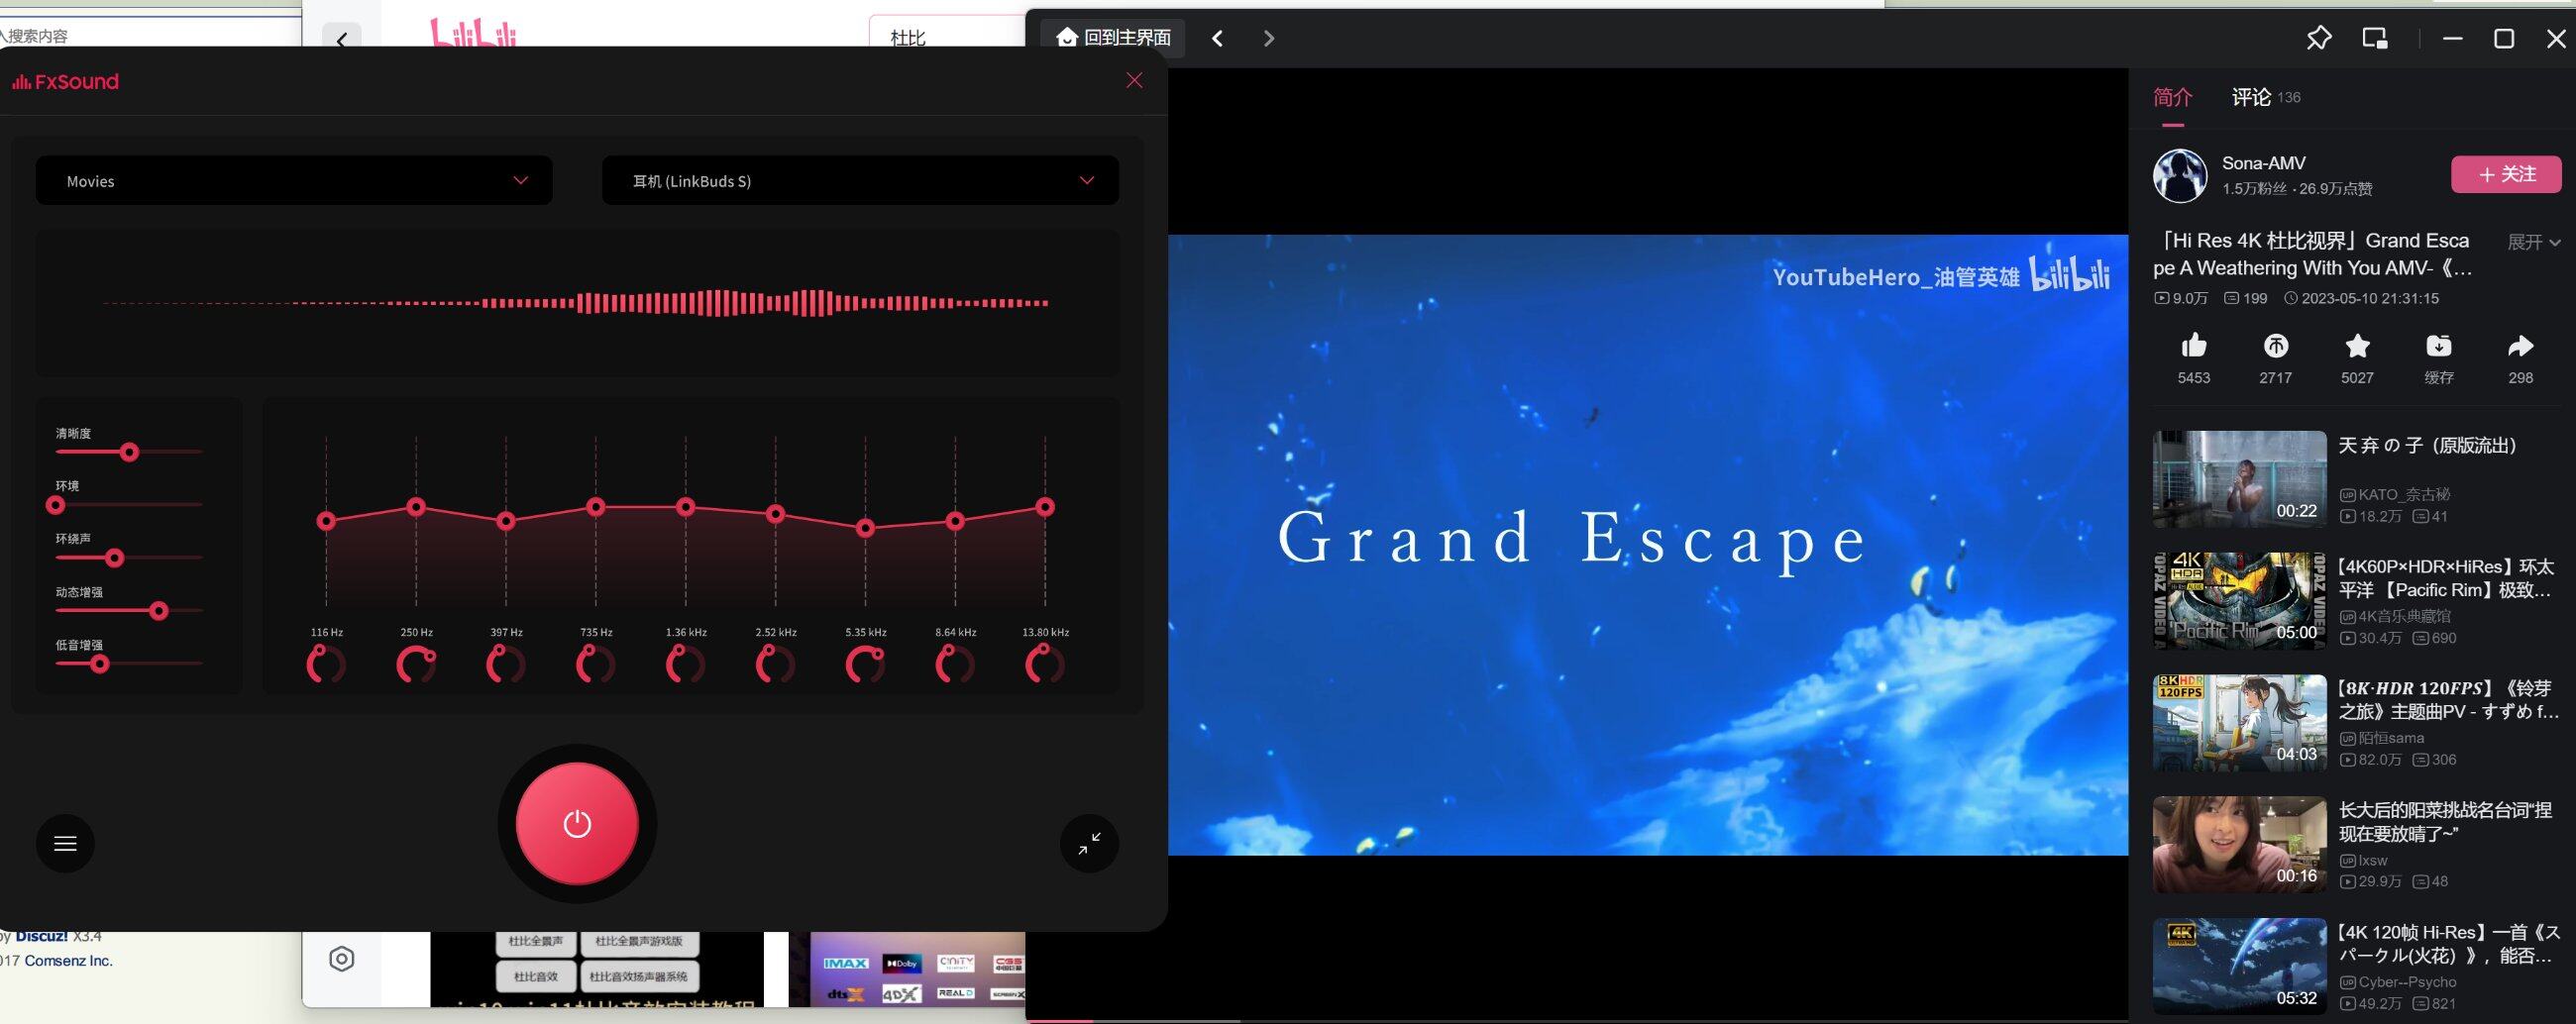Follow Sona-AMV with the 关注 button
Image resolution: width=2576 pixels, height=1024 pixels.
point(2506,174)
